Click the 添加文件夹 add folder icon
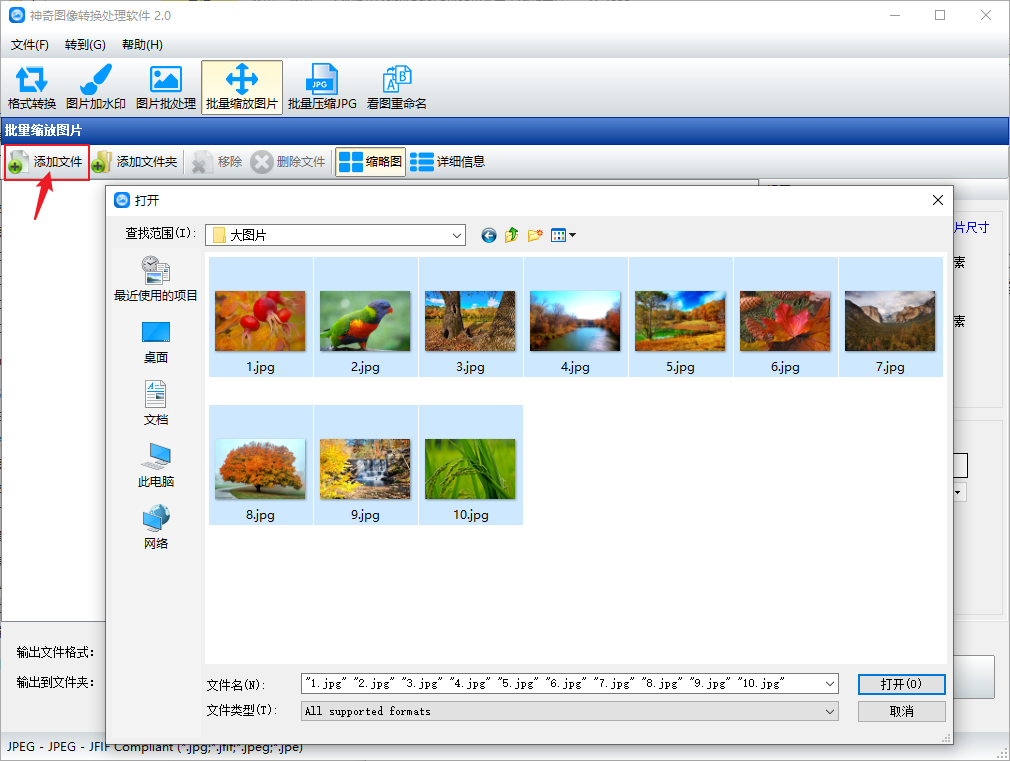The height and width of the screenshot is (761, 1010). pyautogui.click(x=102, y=162)
